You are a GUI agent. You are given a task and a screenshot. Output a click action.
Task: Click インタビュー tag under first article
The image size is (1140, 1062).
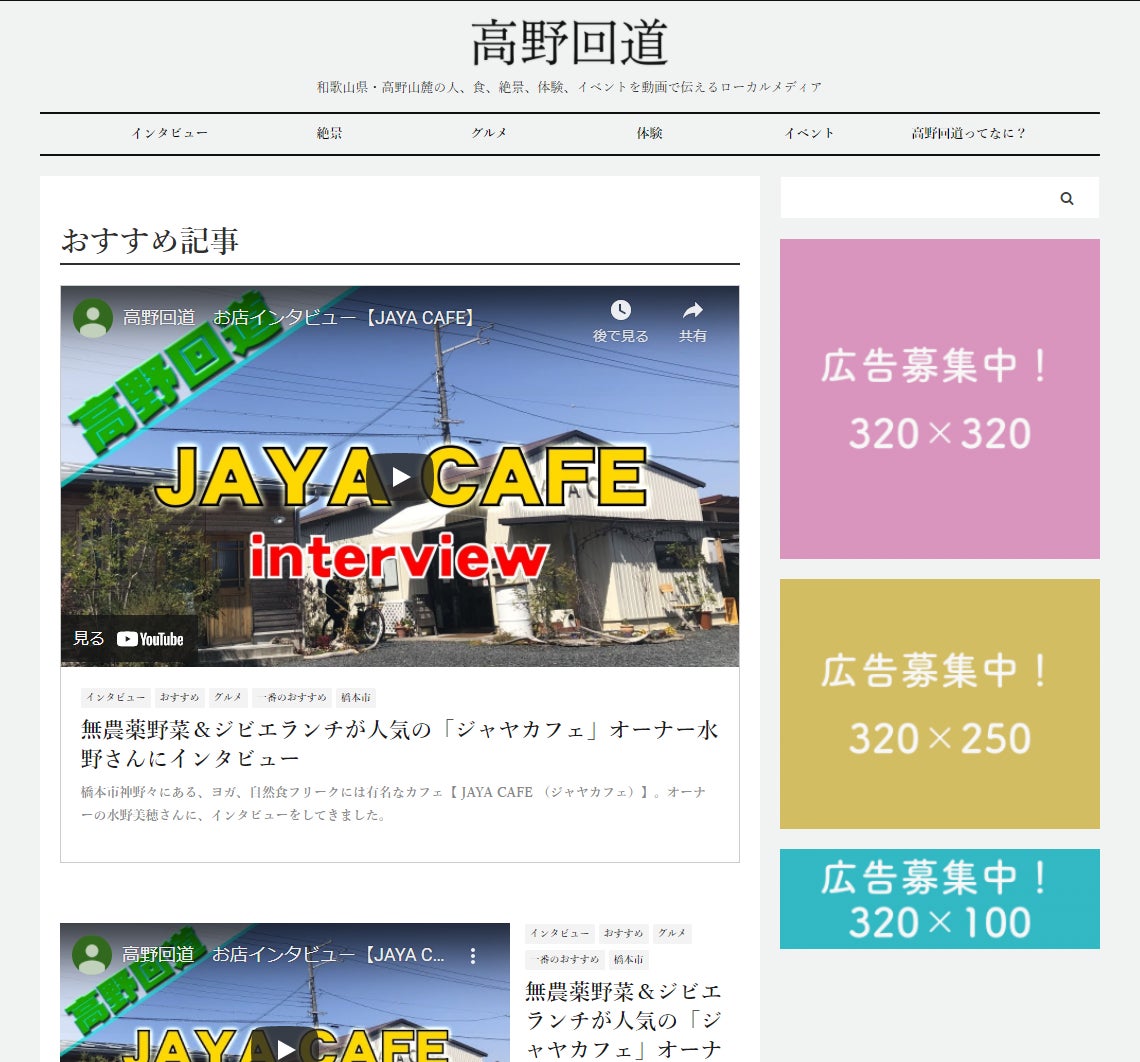click(x=116, y=697)
